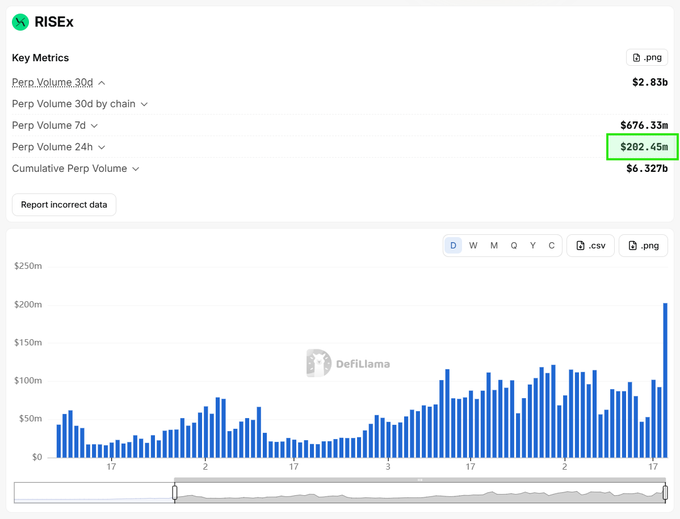
Task: Click the range selector top grab bar
Action: click(x=420, y=480)
